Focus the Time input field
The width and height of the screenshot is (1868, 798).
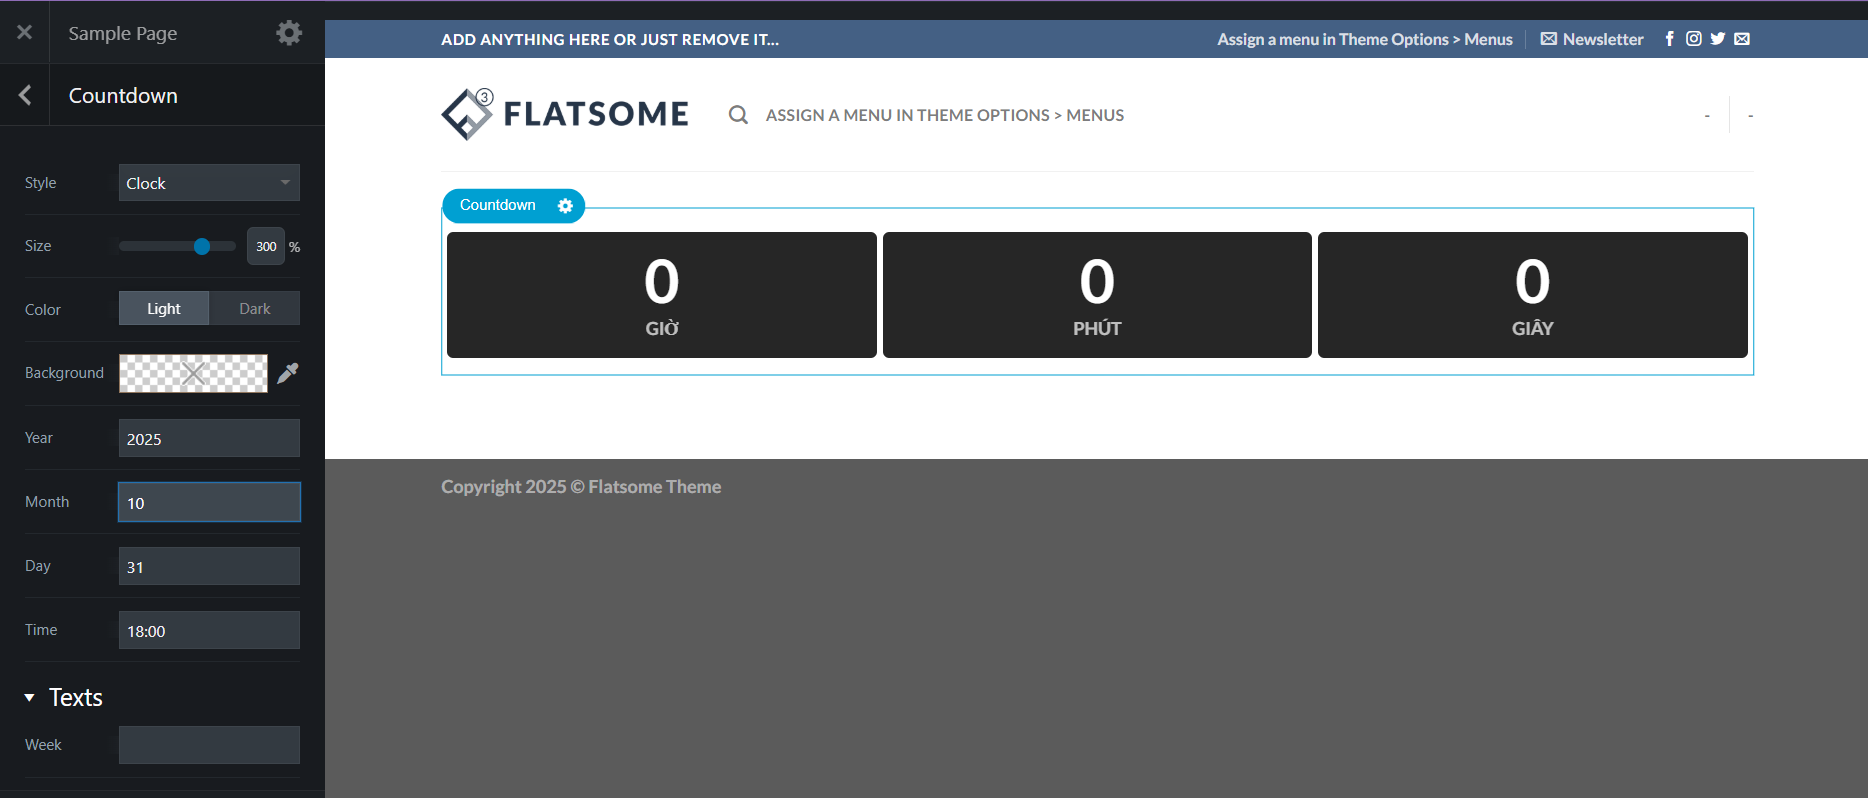(209, 630)
